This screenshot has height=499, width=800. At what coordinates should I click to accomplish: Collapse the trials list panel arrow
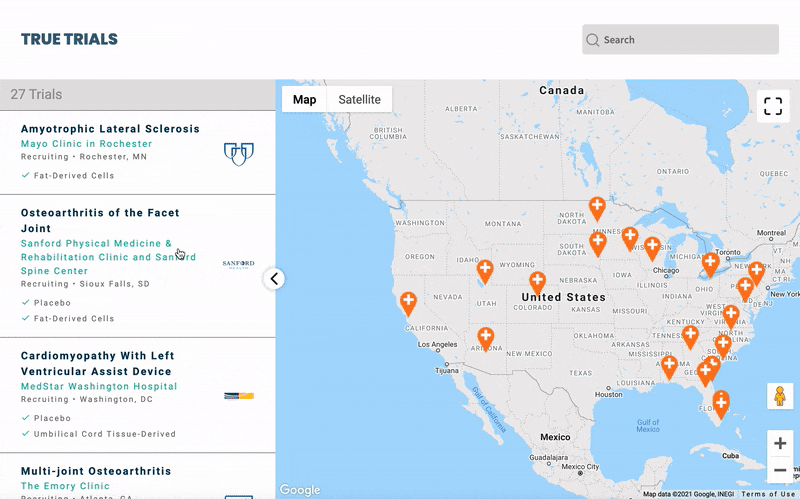click(x=274, y=279)
